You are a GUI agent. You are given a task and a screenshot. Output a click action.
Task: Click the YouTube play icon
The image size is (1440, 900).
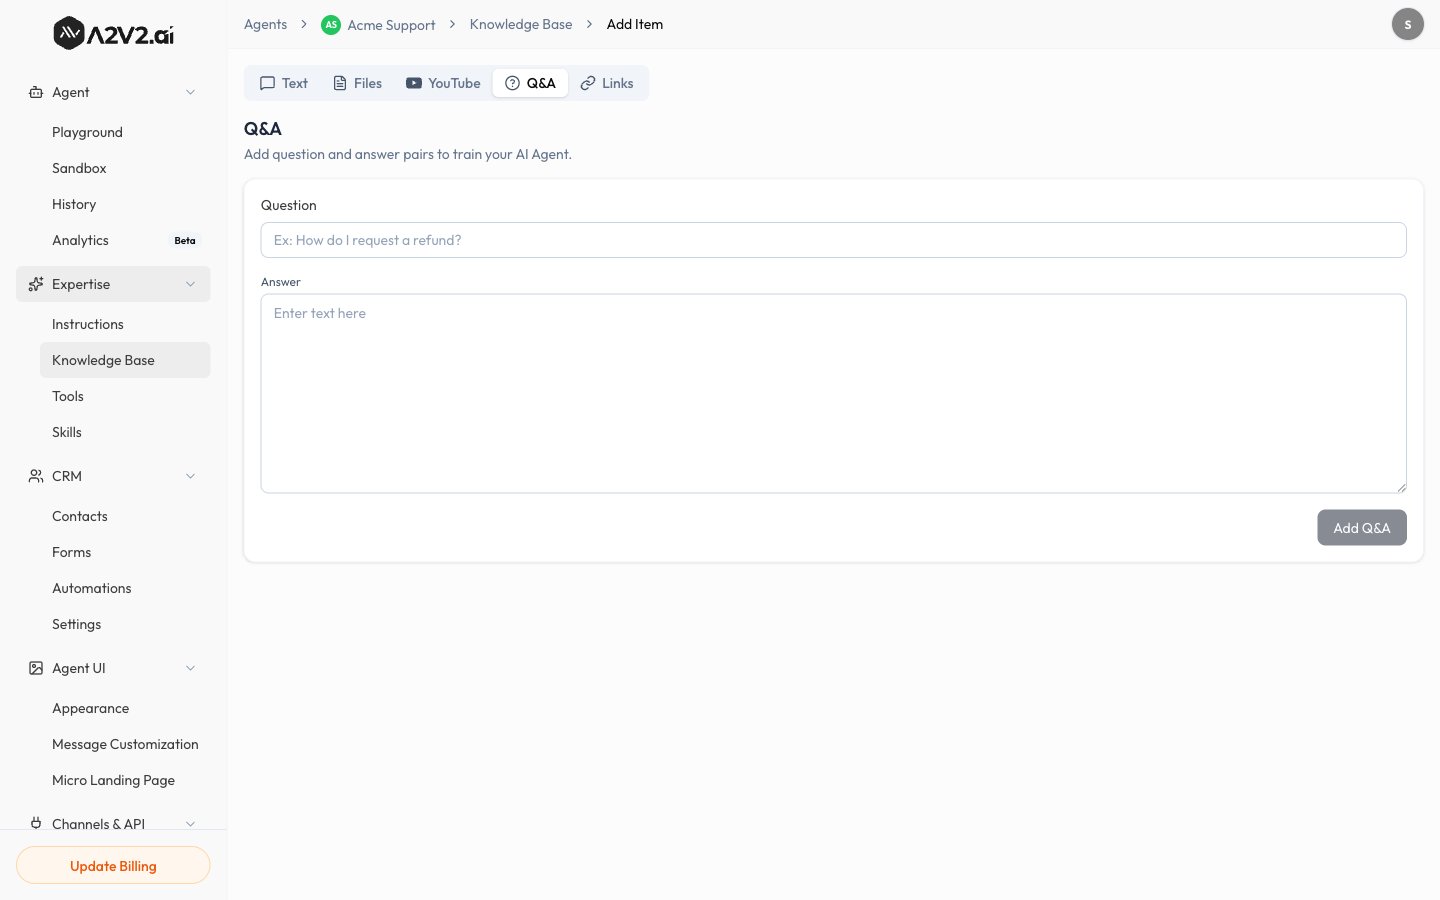(x=414, y=83)
